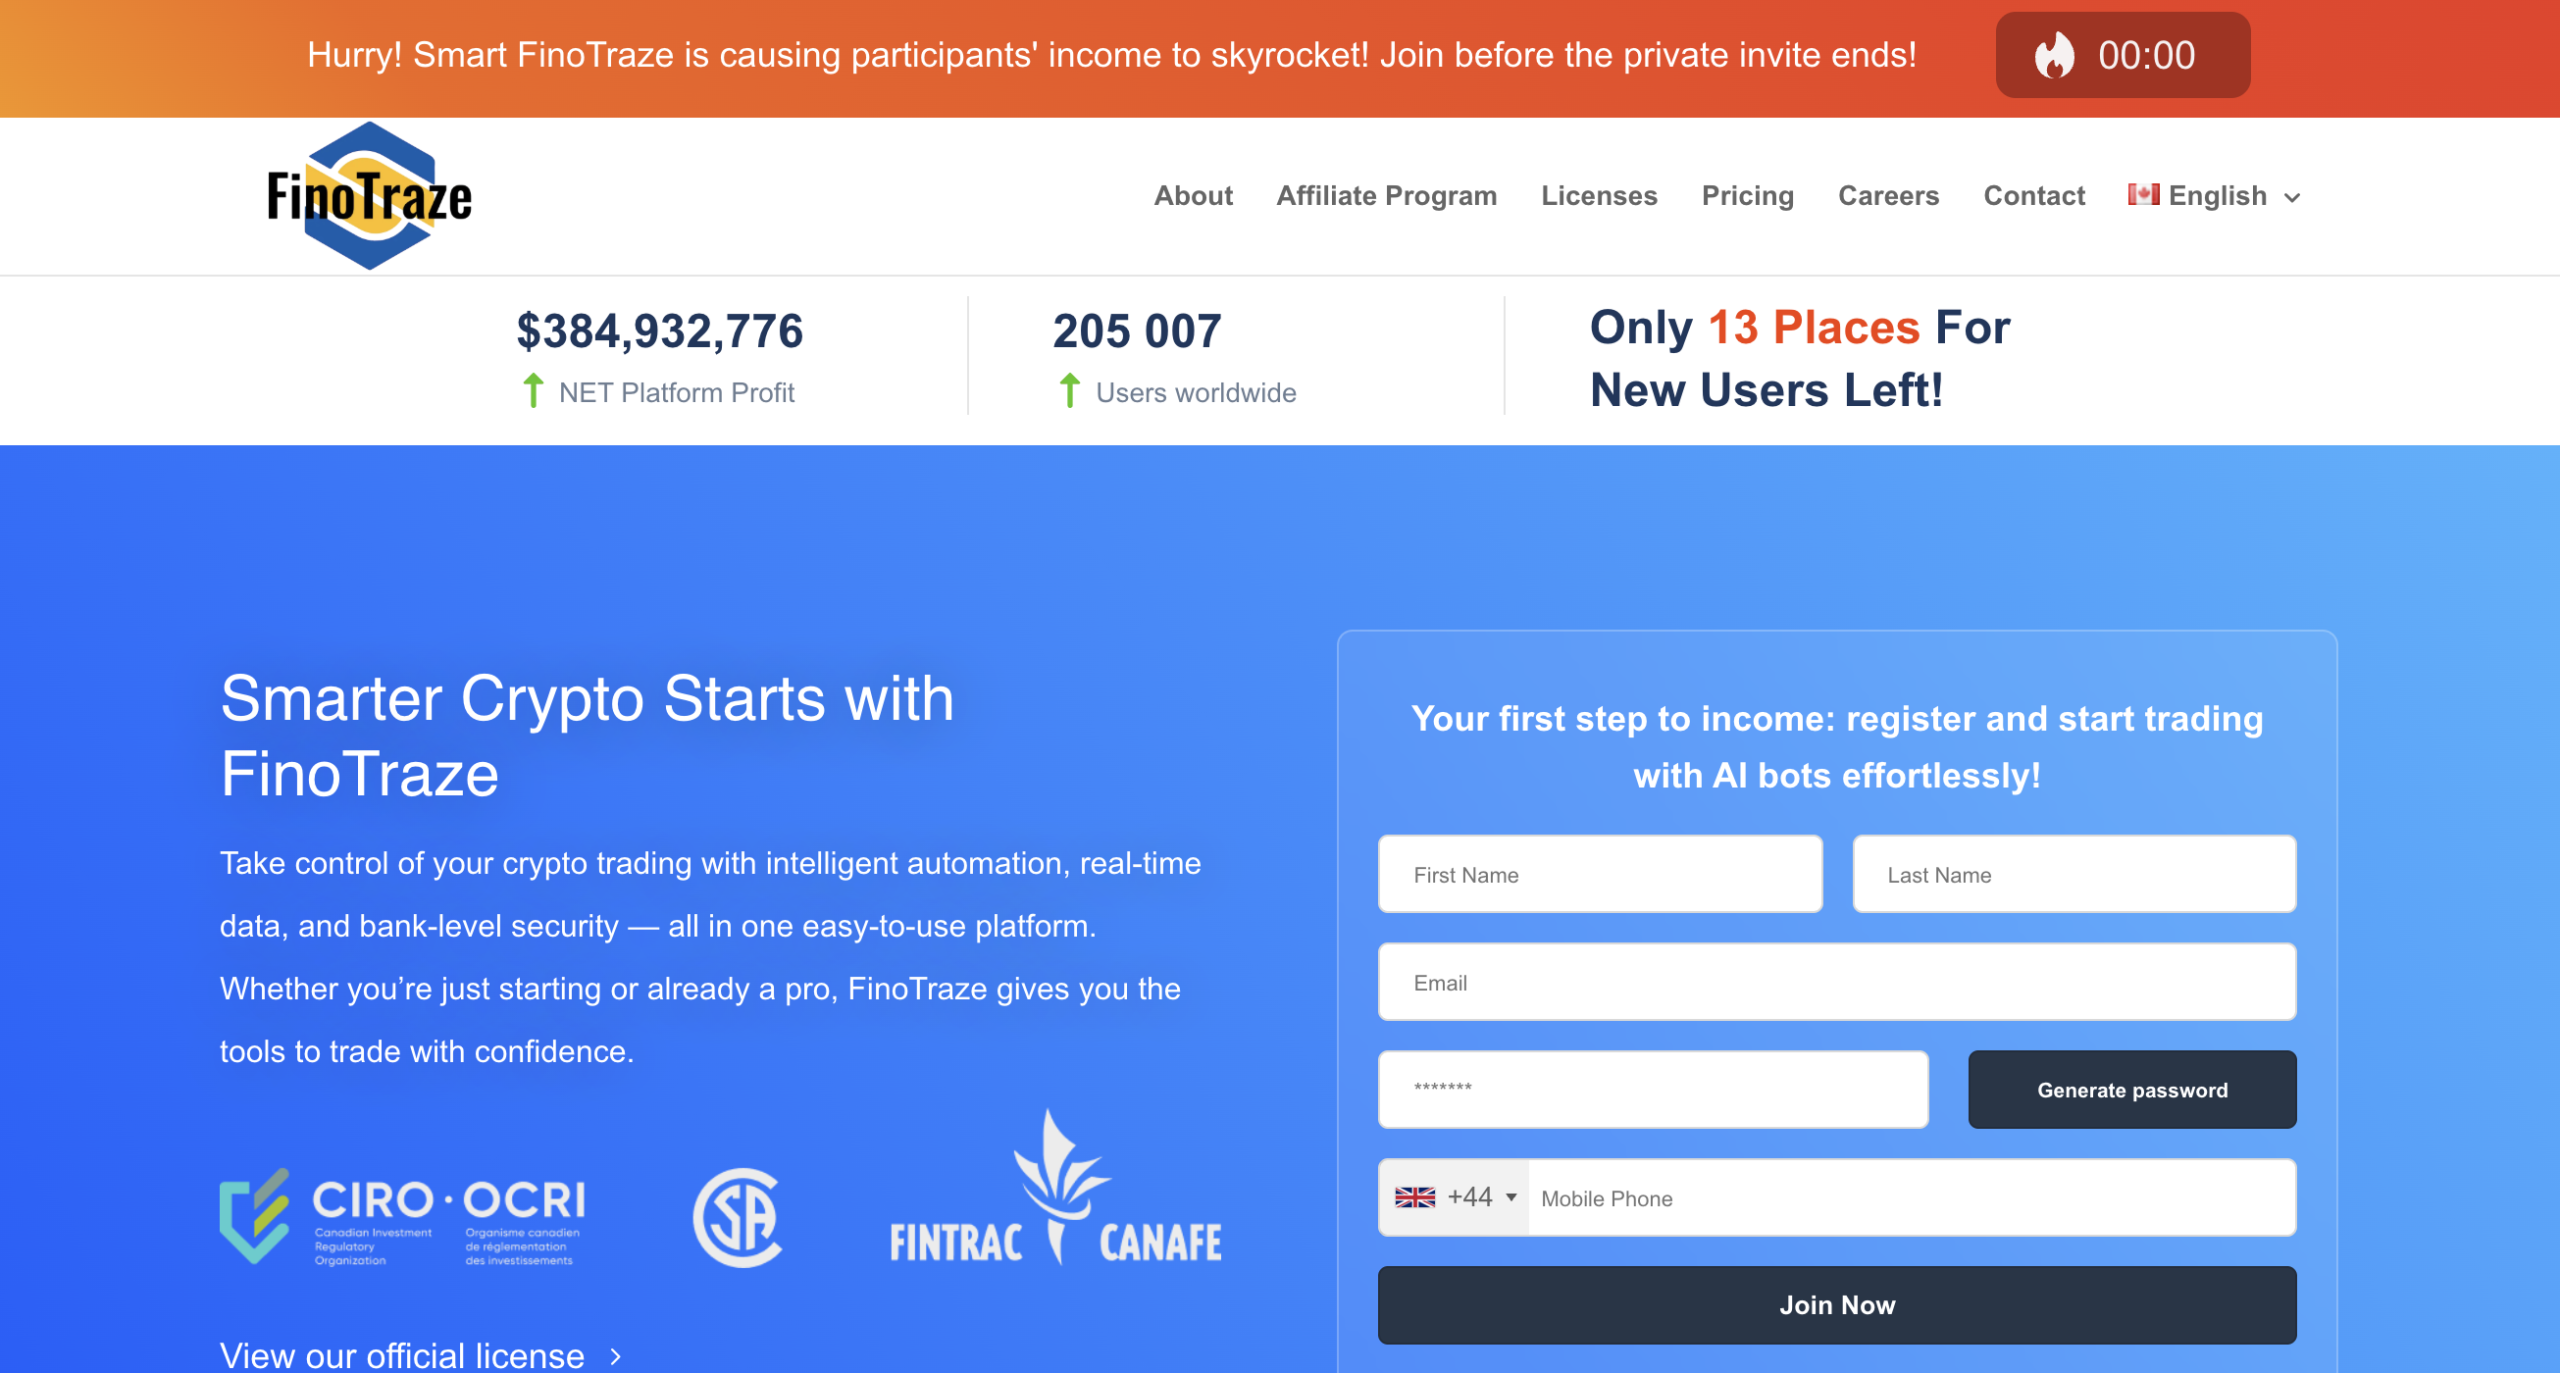This screenshot has height=1373, width=2560.
Task: Select the CIRO-OCRI regulator logo
Action: pyautogui.click(x=404, y=1219)
